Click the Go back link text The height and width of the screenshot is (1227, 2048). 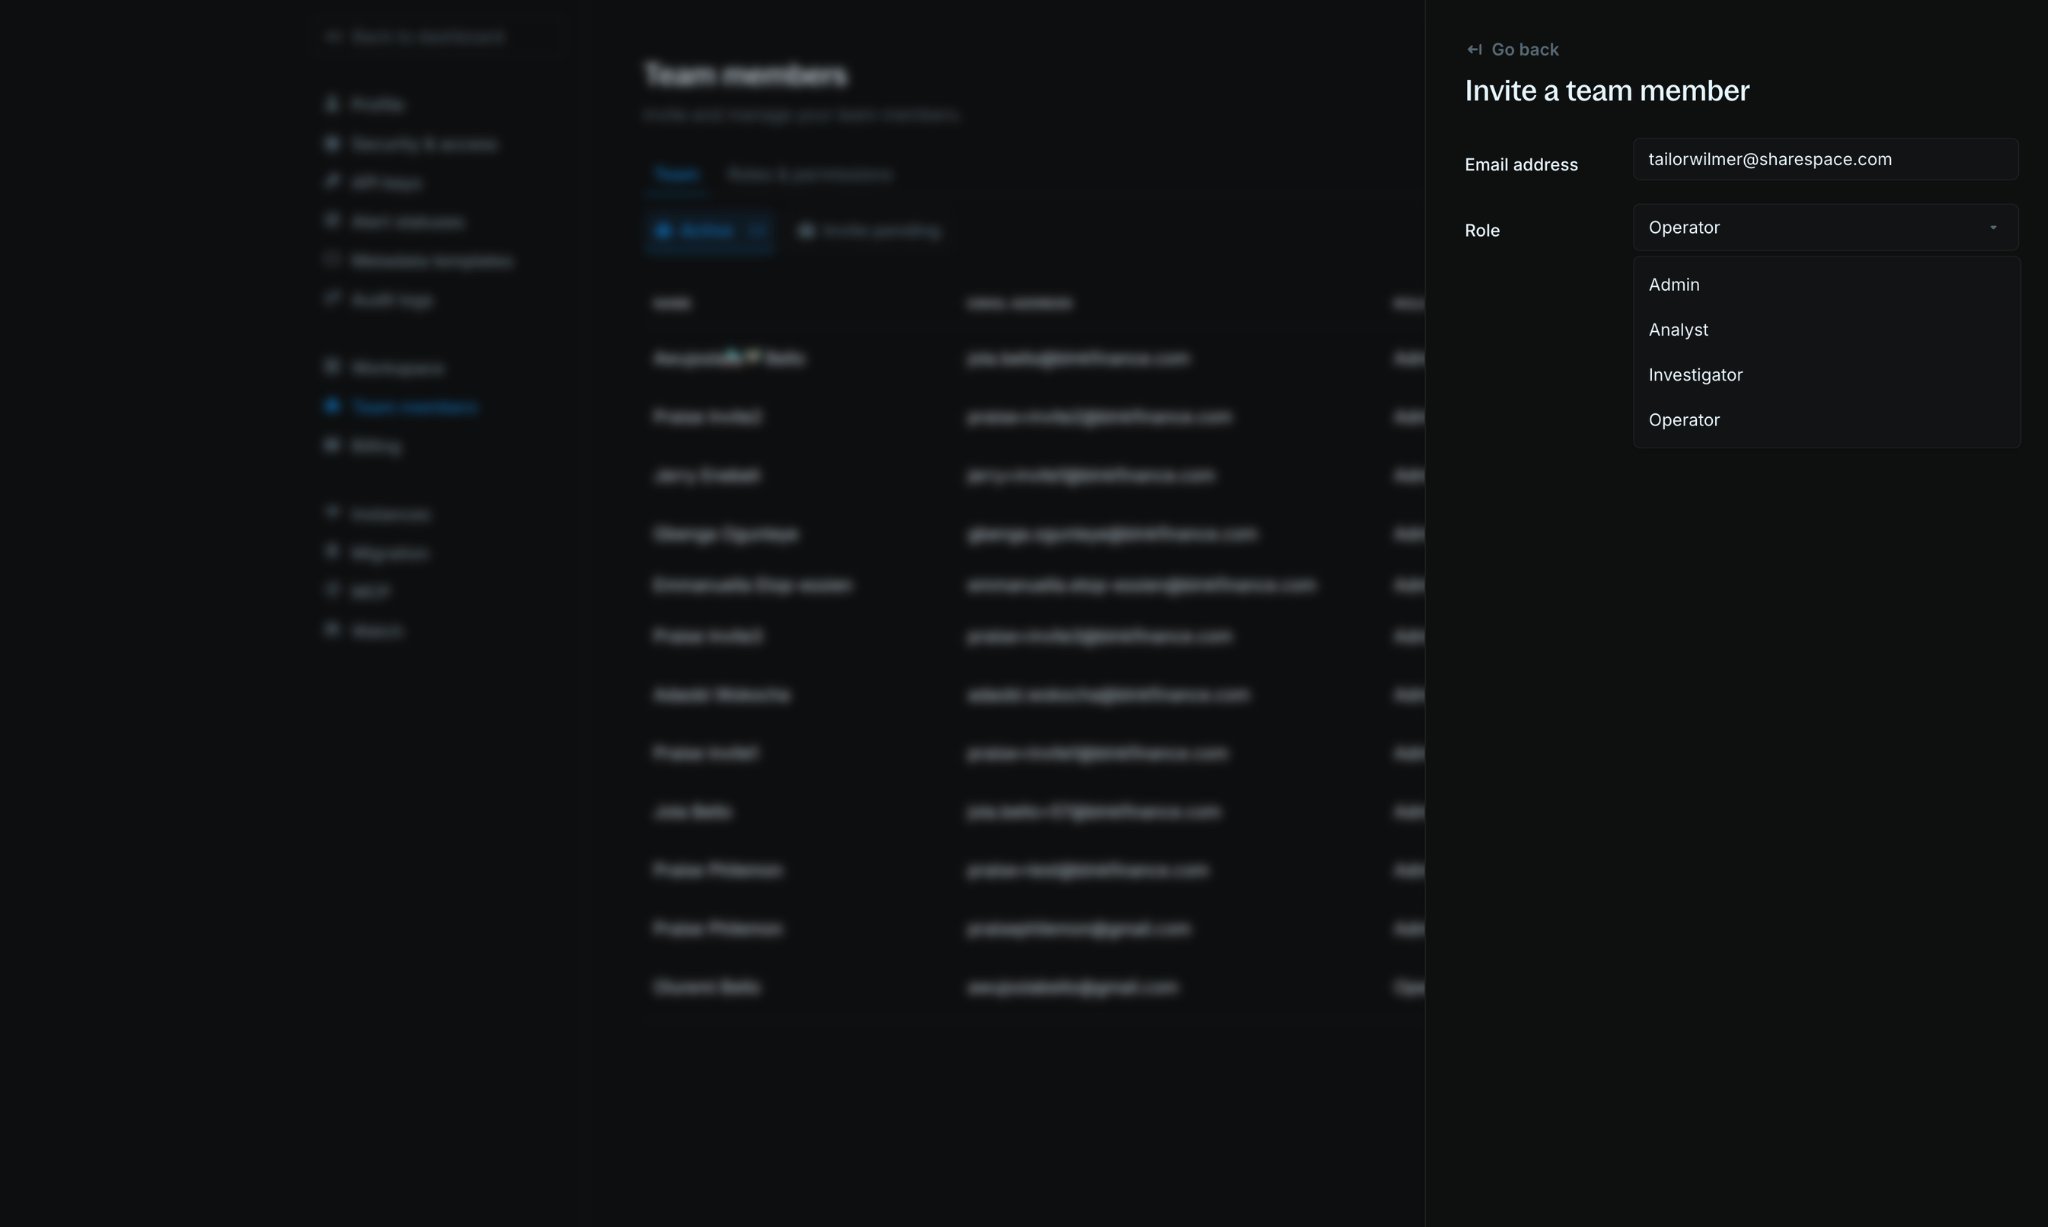tap(1524, 50)
